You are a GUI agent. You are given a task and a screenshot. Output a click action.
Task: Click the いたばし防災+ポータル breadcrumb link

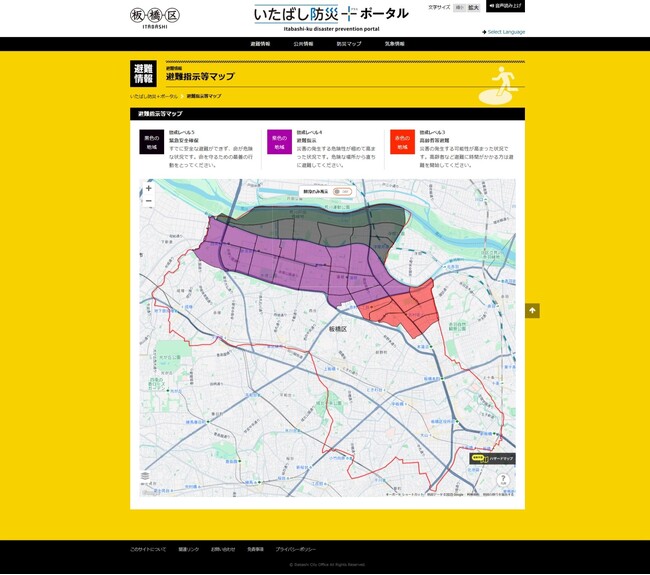(154, 96)
